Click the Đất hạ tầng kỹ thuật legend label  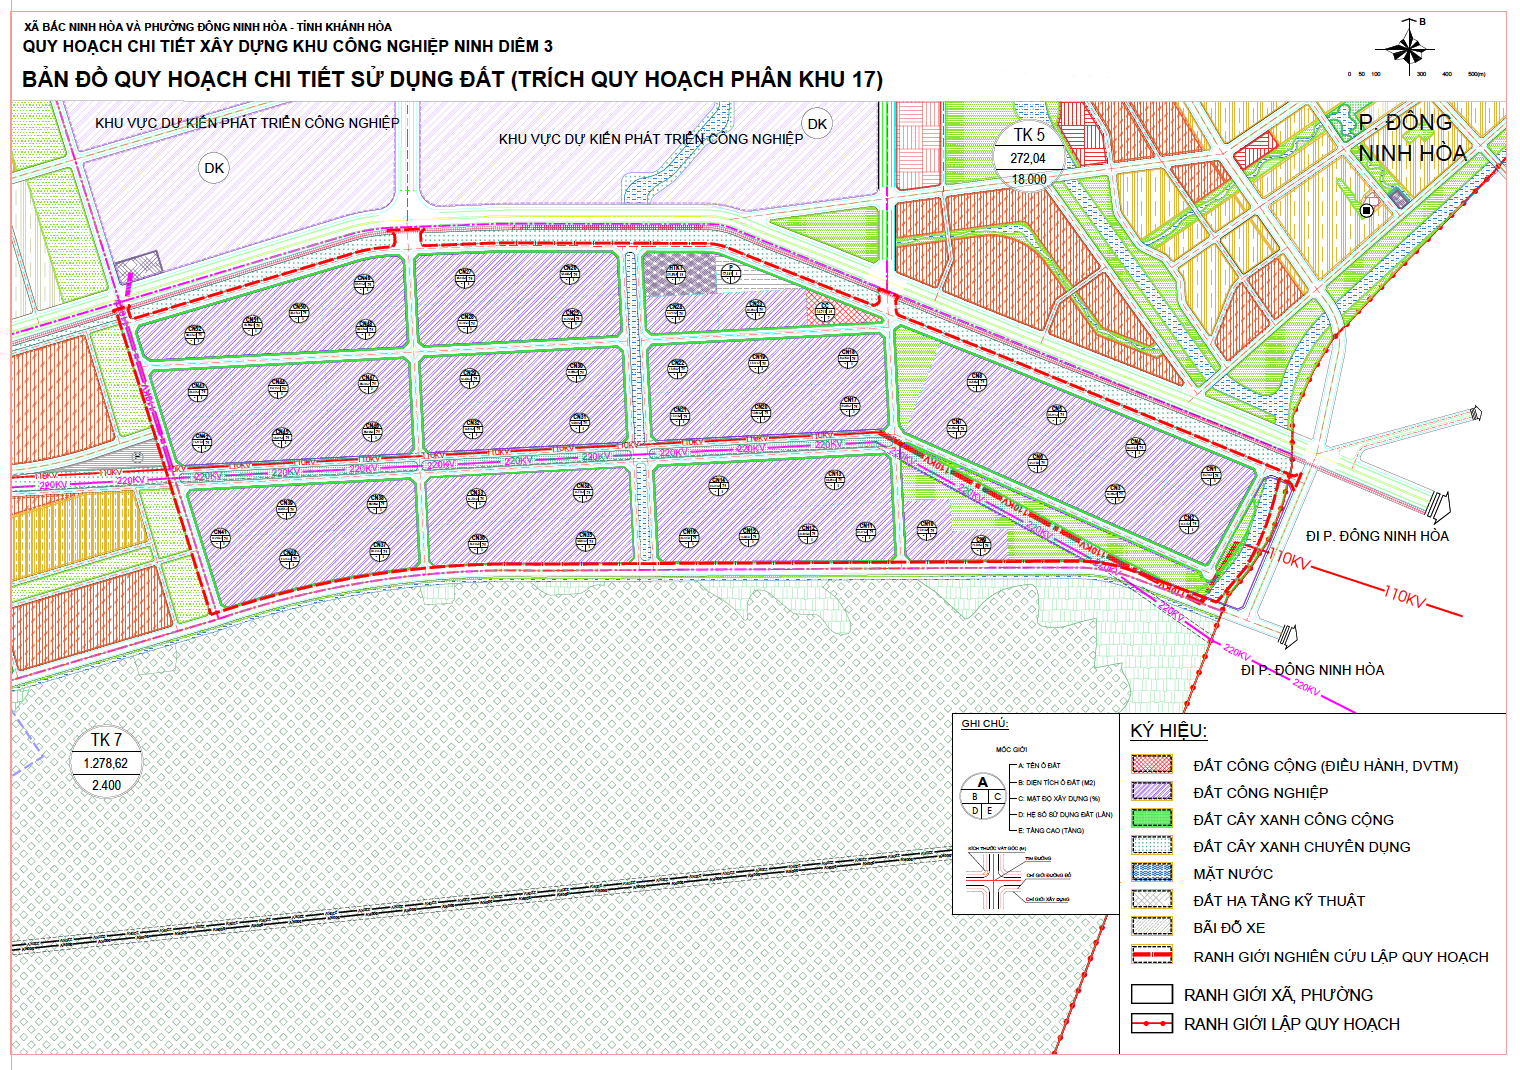click(x=1278, y=901)
